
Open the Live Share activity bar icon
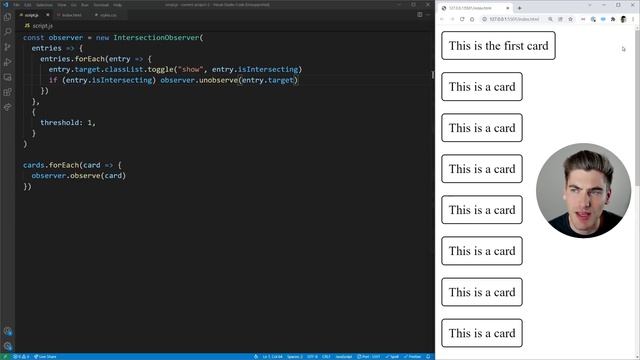tap(7, 107)
